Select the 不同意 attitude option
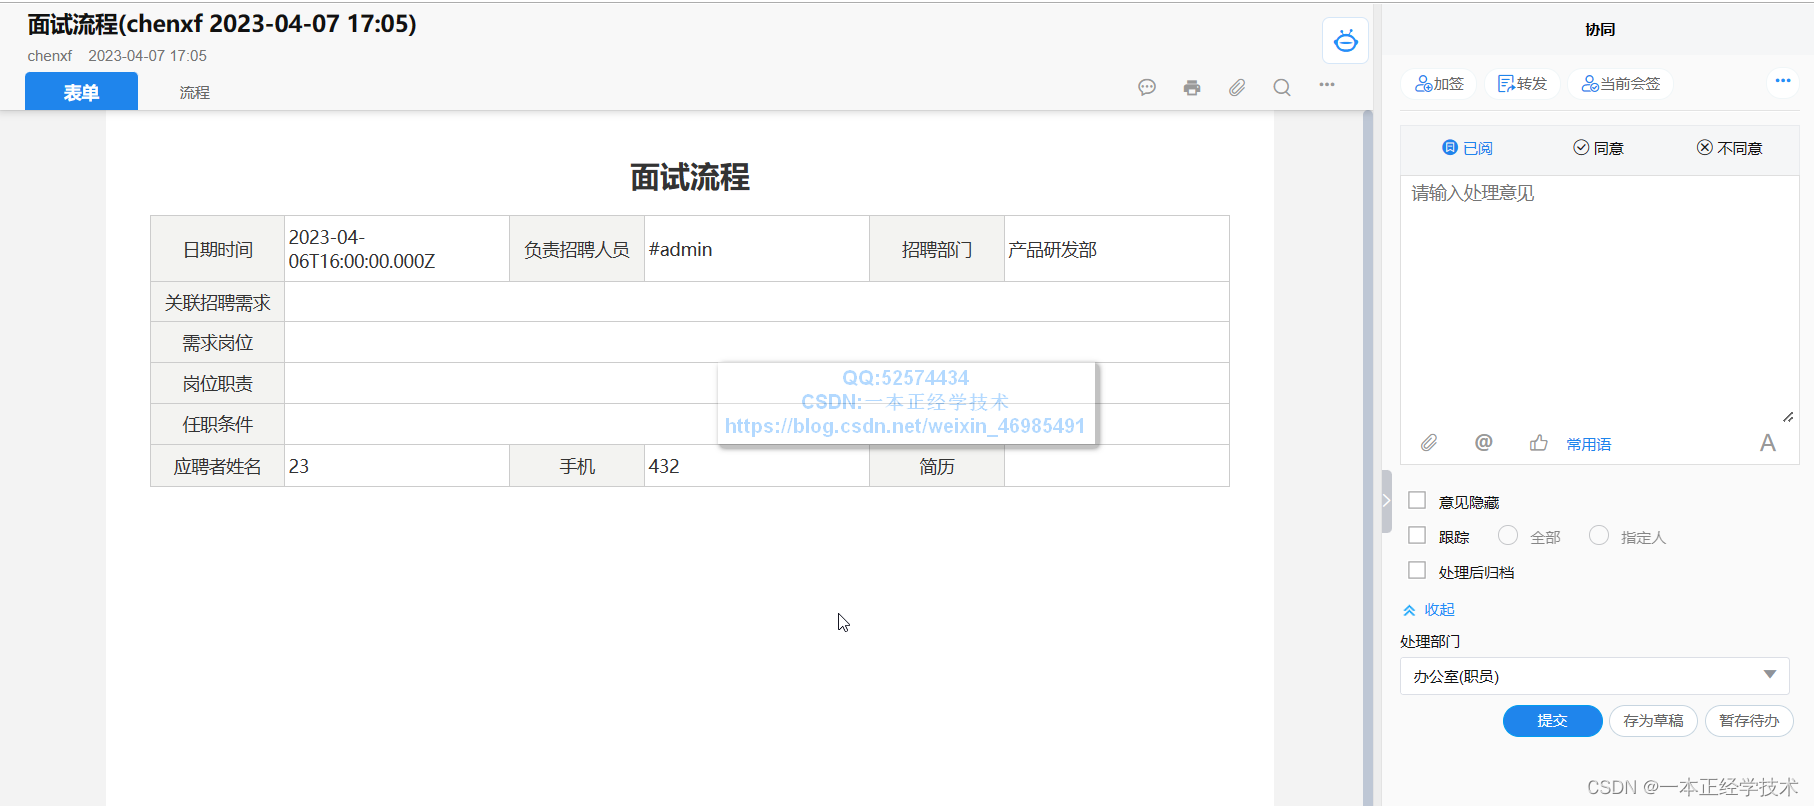Viewport: 1814px width, 806px height. click(1729, 148)
